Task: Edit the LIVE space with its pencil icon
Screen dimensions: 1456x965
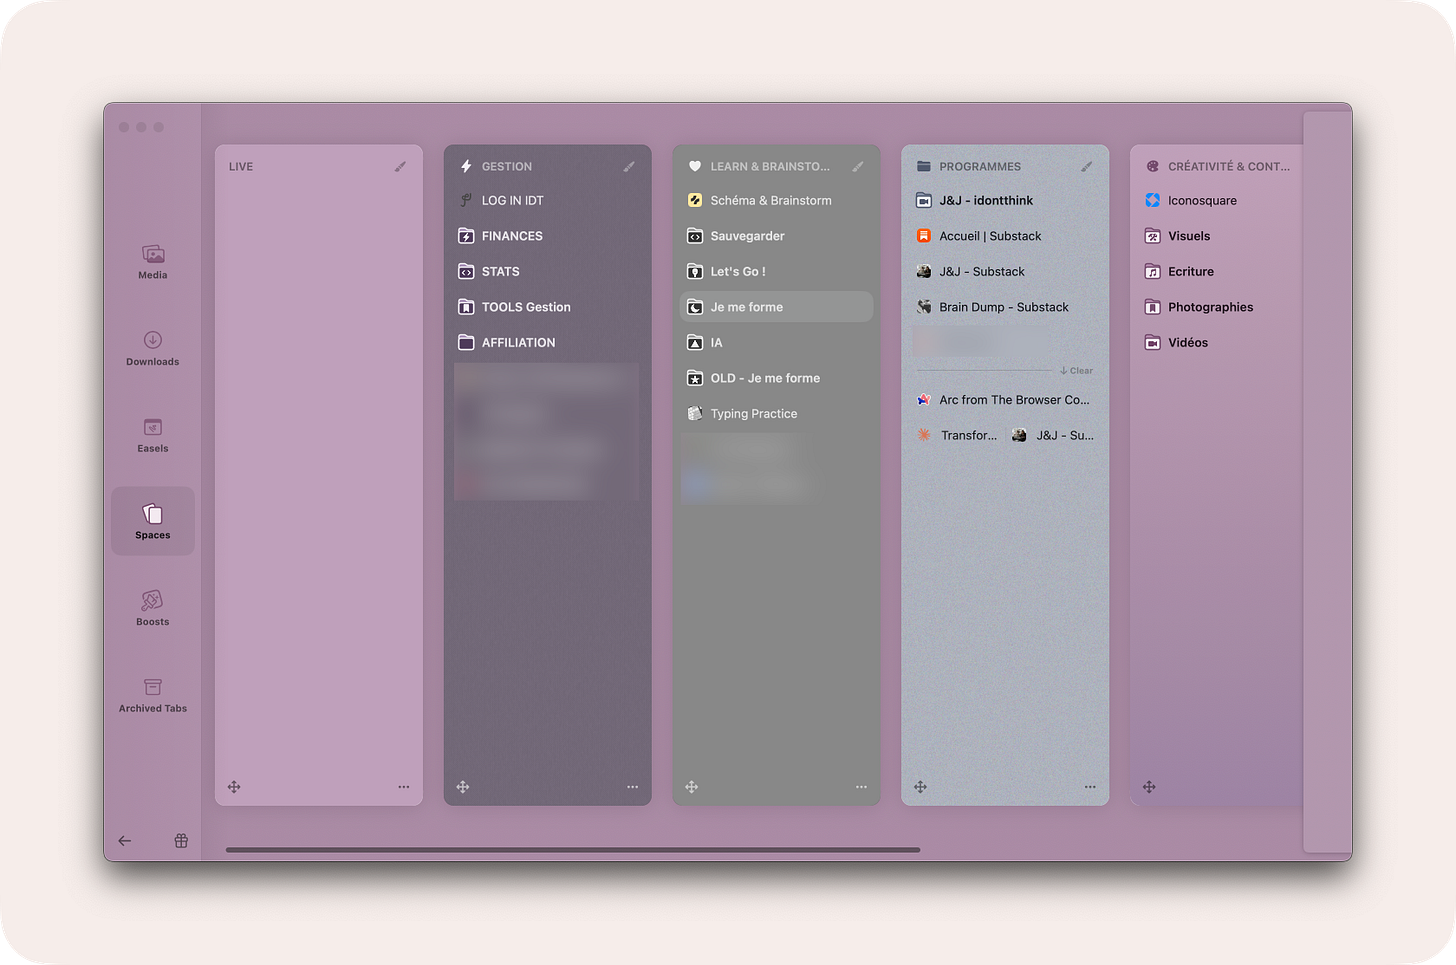Action: [x=400, y=167]
